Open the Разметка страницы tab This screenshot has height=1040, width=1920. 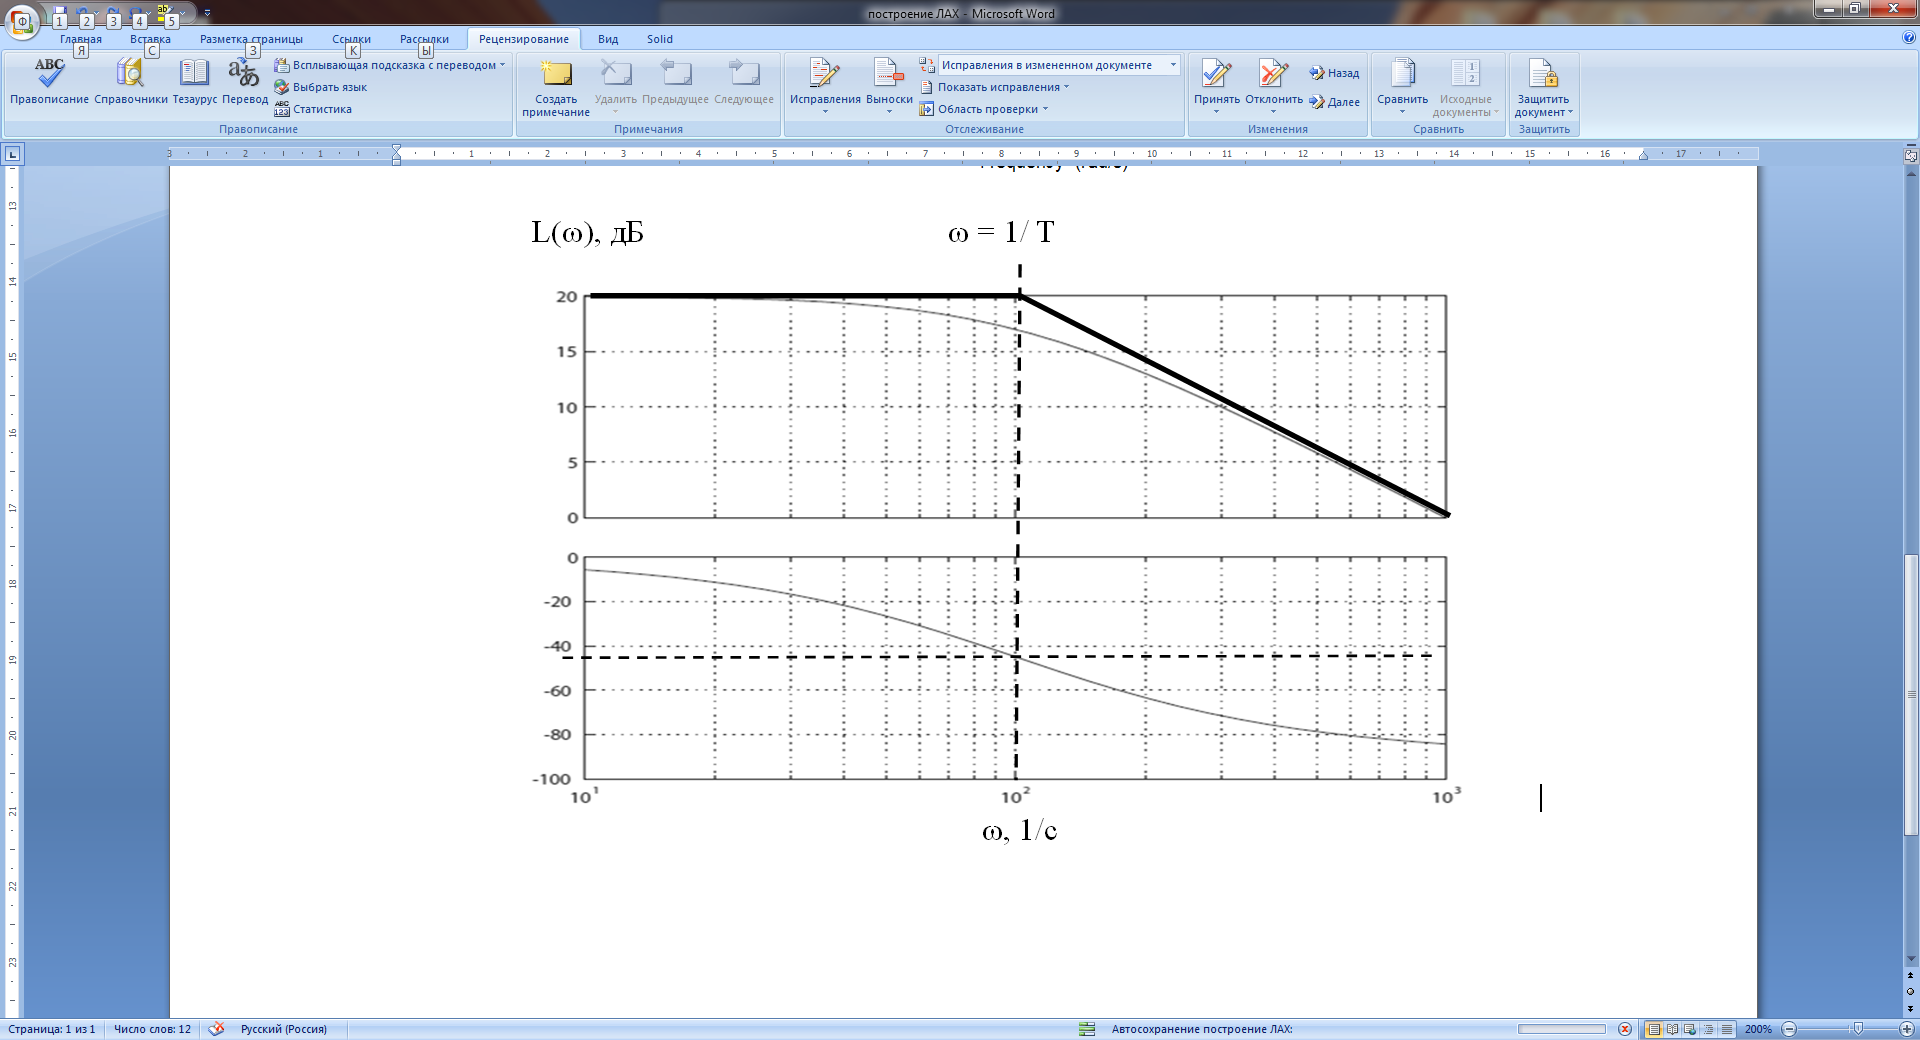251,39
